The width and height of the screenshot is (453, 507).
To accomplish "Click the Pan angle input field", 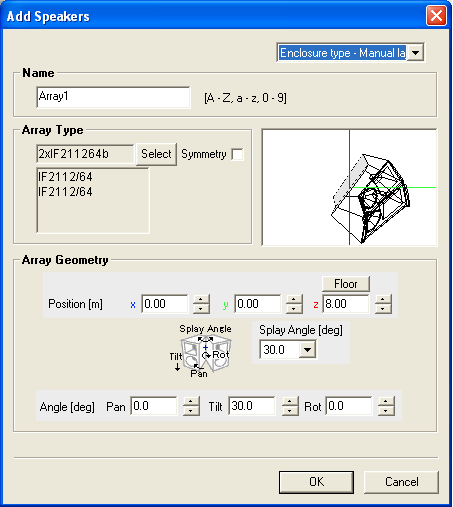I will (154, 406).
